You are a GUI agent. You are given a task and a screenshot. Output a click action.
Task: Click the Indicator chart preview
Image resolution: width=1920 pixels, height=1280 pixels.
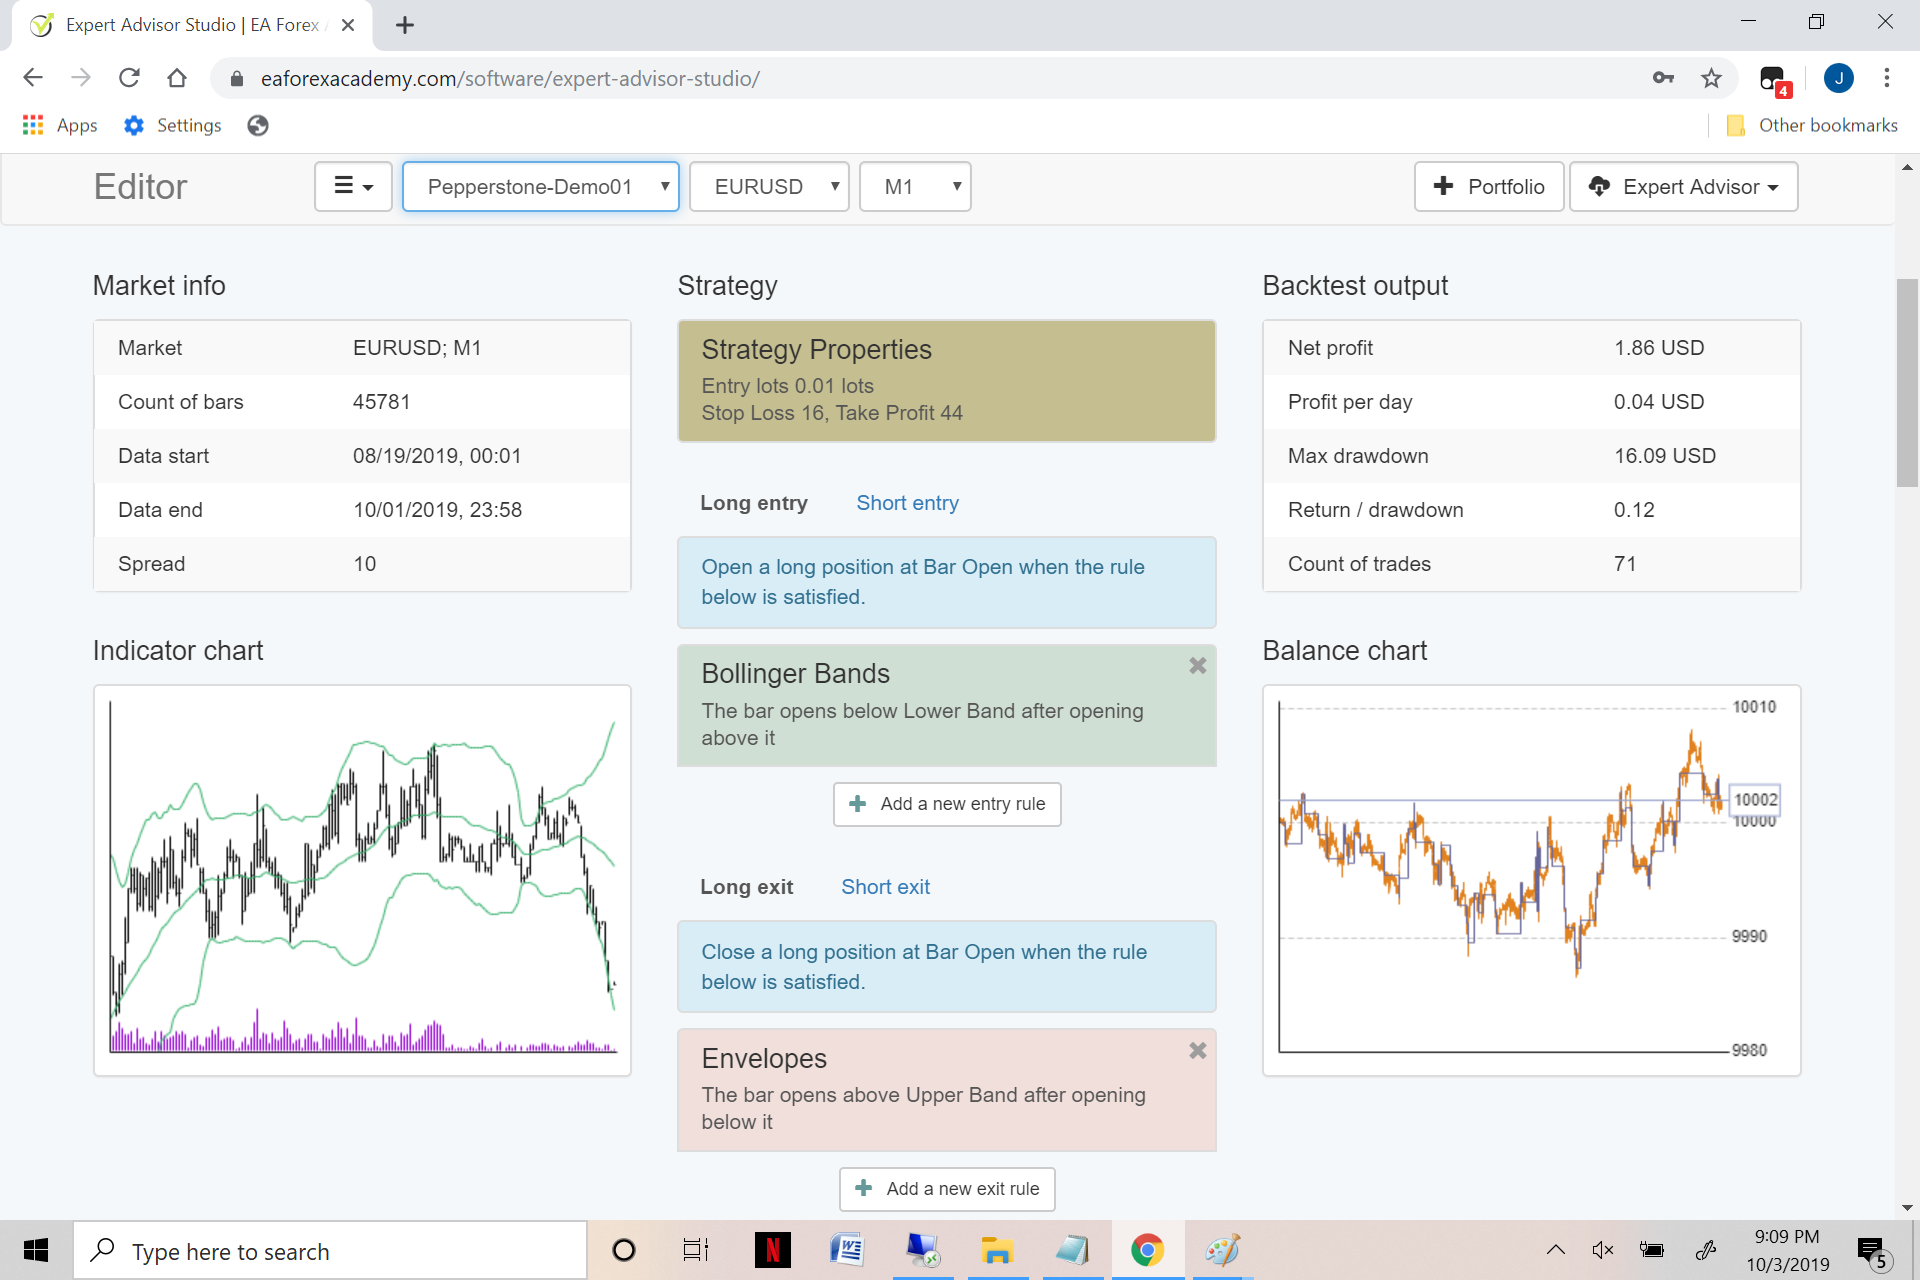click(362, 880)
